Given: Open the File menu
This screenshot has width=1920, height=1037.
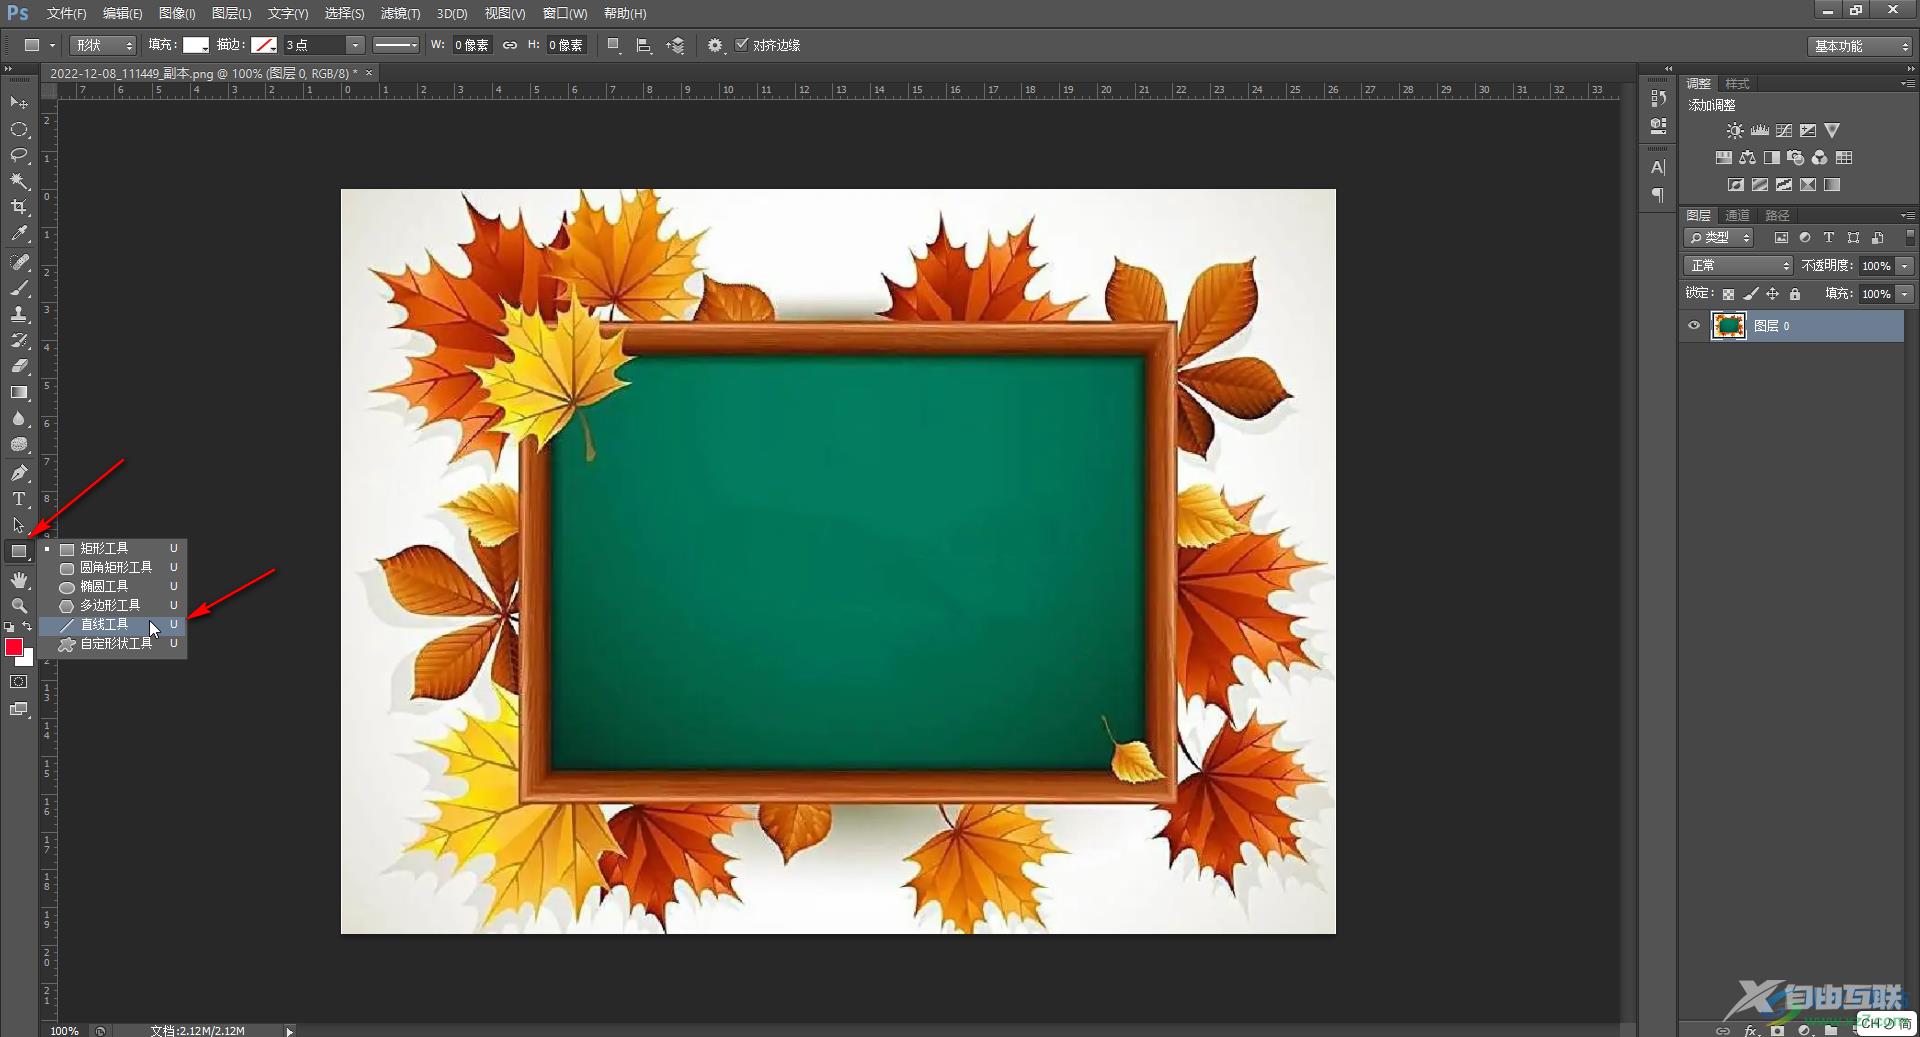Looking at the screenshot, I should click(x=66, y=13).
